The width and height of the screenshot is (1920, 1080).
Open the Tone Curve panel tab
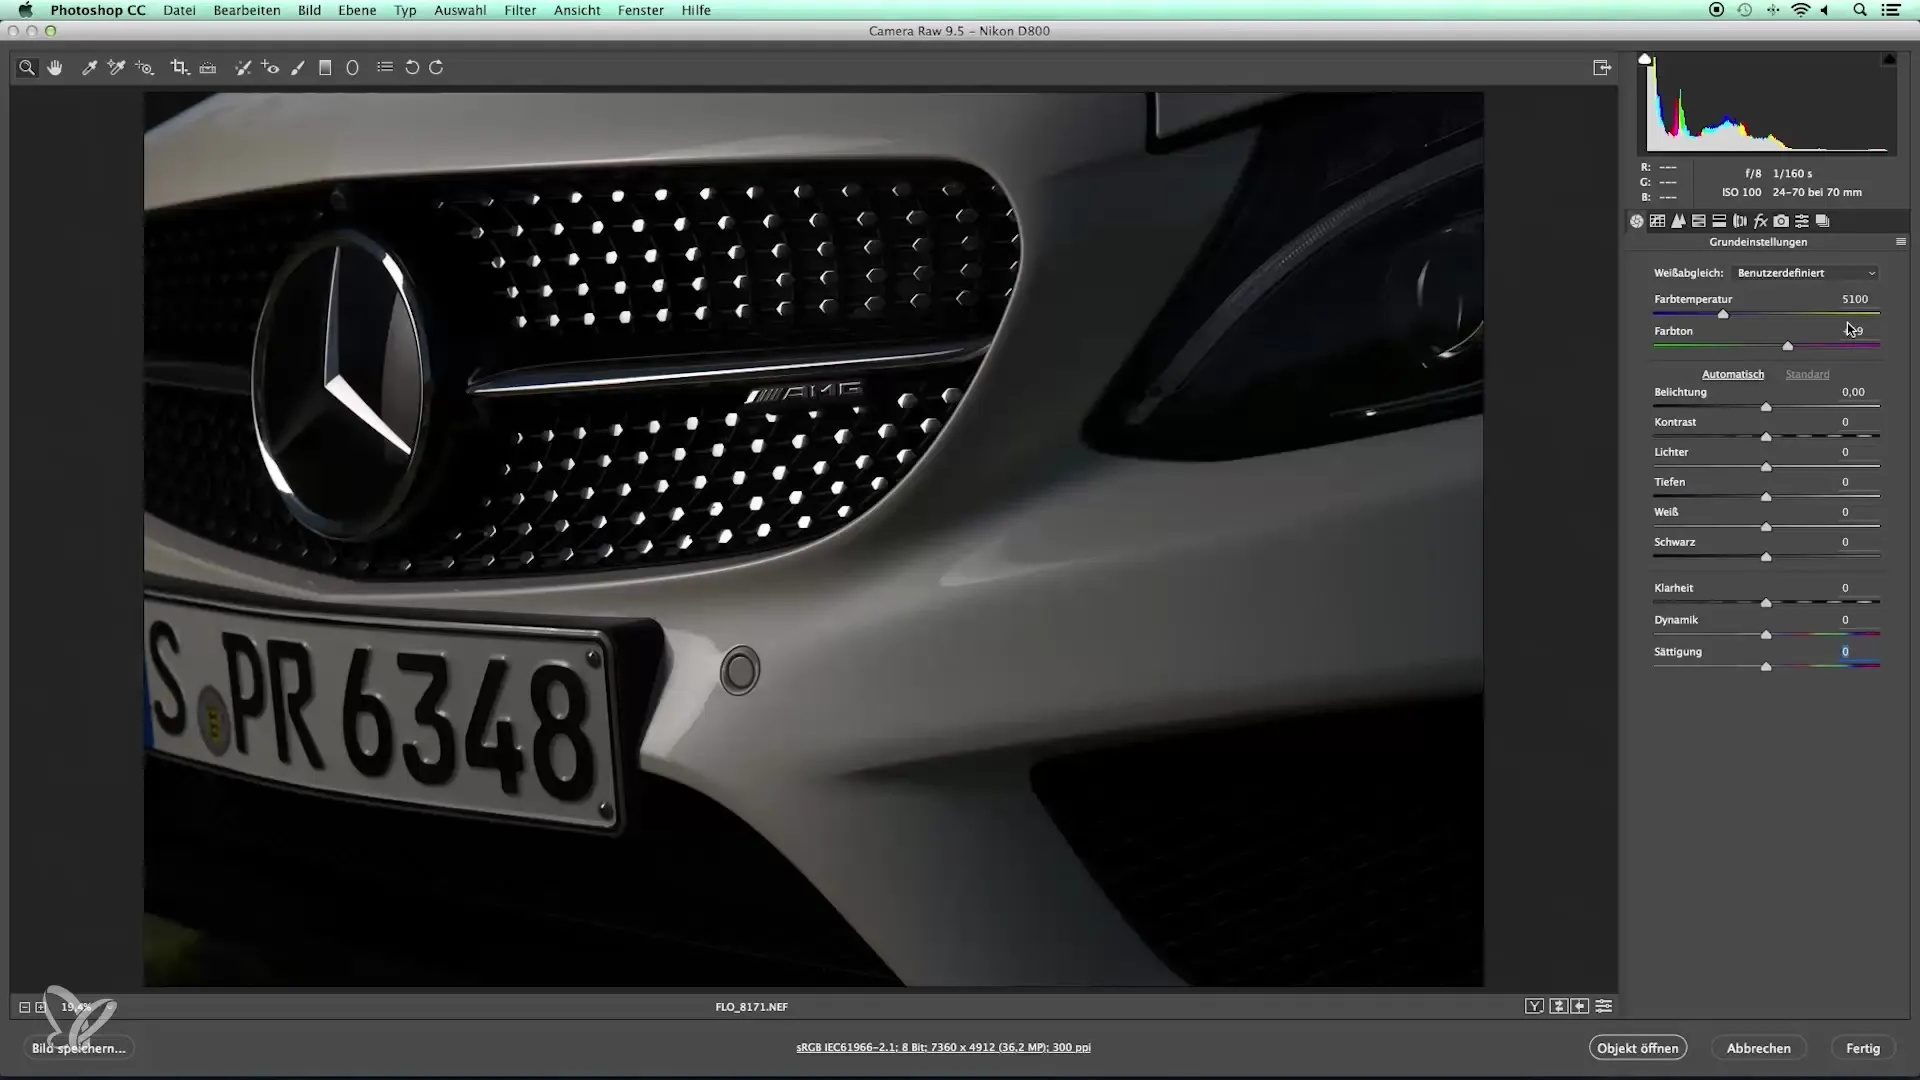[x=1657, y=221]
